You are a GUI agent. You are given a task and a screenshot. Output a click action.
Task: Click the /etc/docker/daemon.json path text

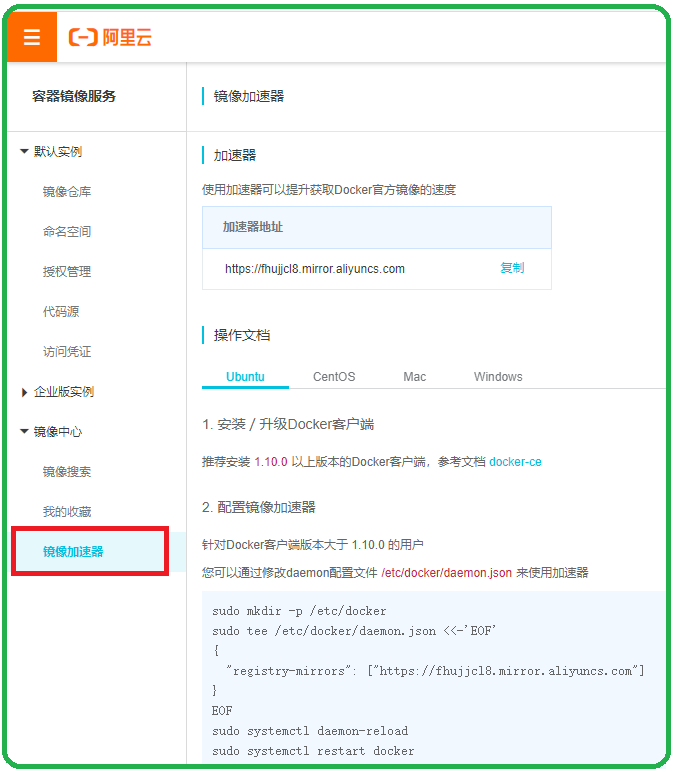(x=447, y=573)
